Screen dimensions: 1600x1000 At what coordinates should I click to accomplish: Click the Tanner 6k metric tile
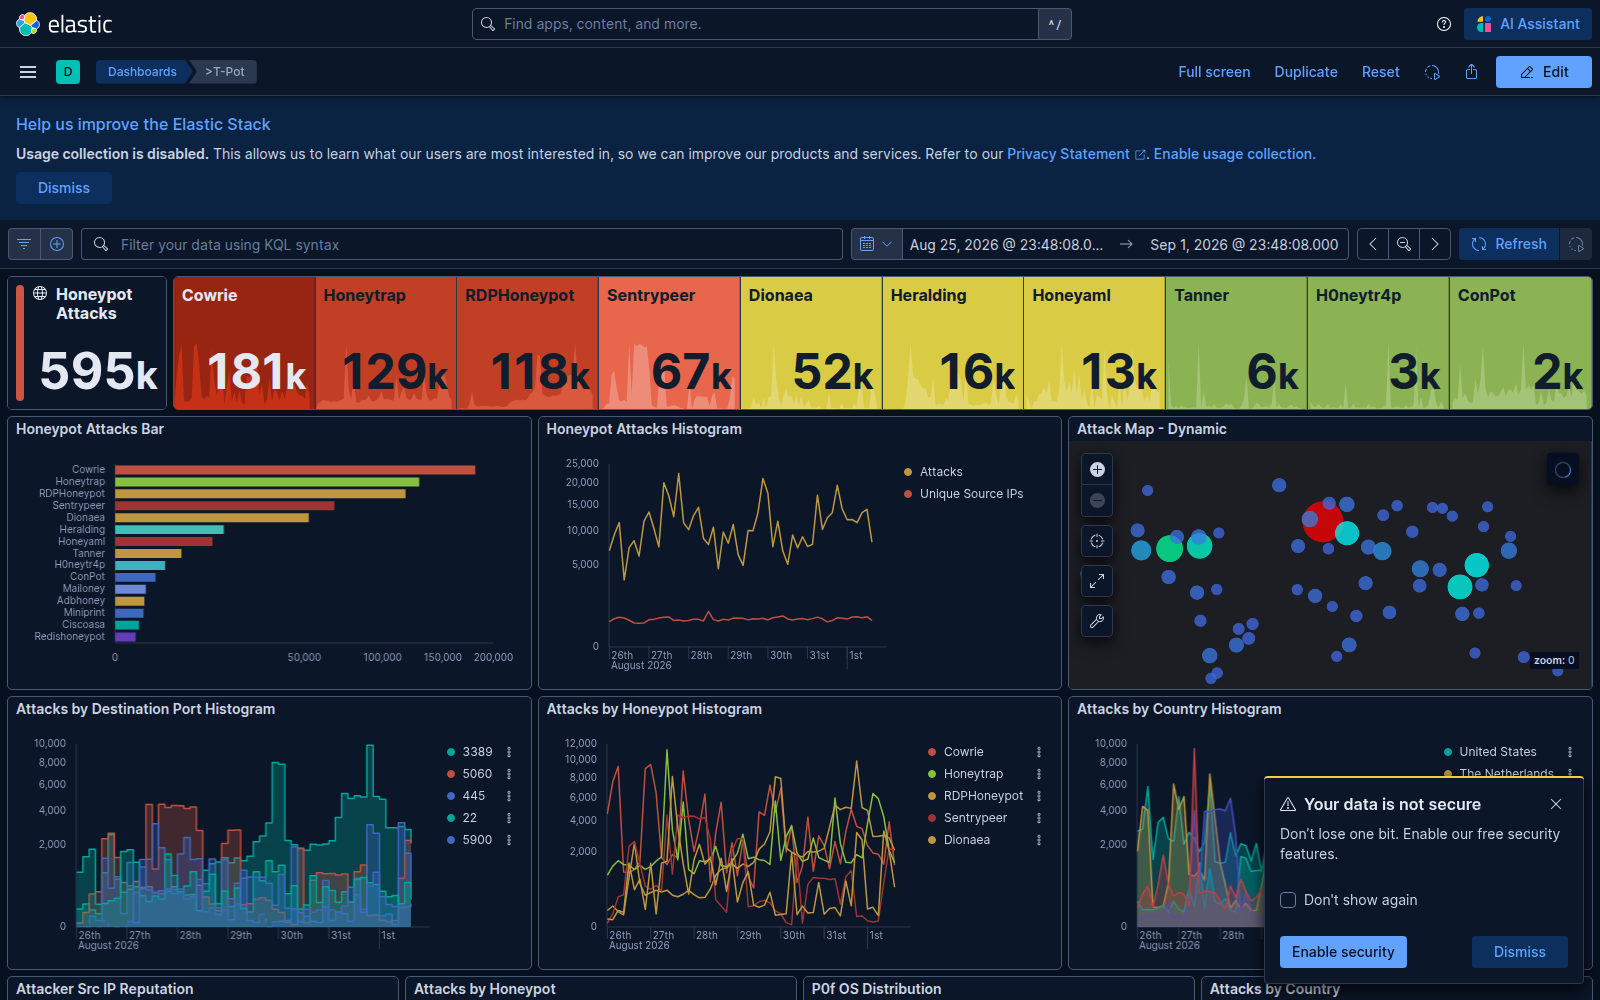[1236, 343]
